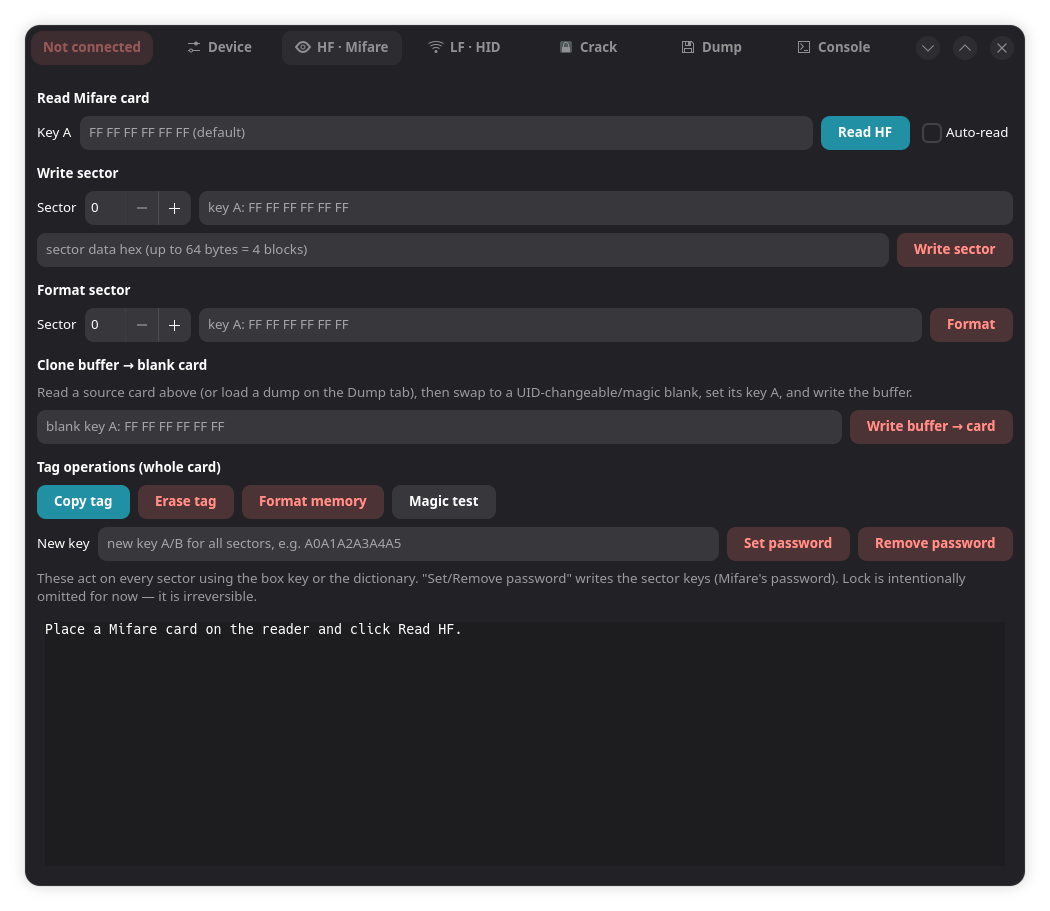Screen dimensions: 1050x911
Task: Click the Erase tag button
Action: 185,502
